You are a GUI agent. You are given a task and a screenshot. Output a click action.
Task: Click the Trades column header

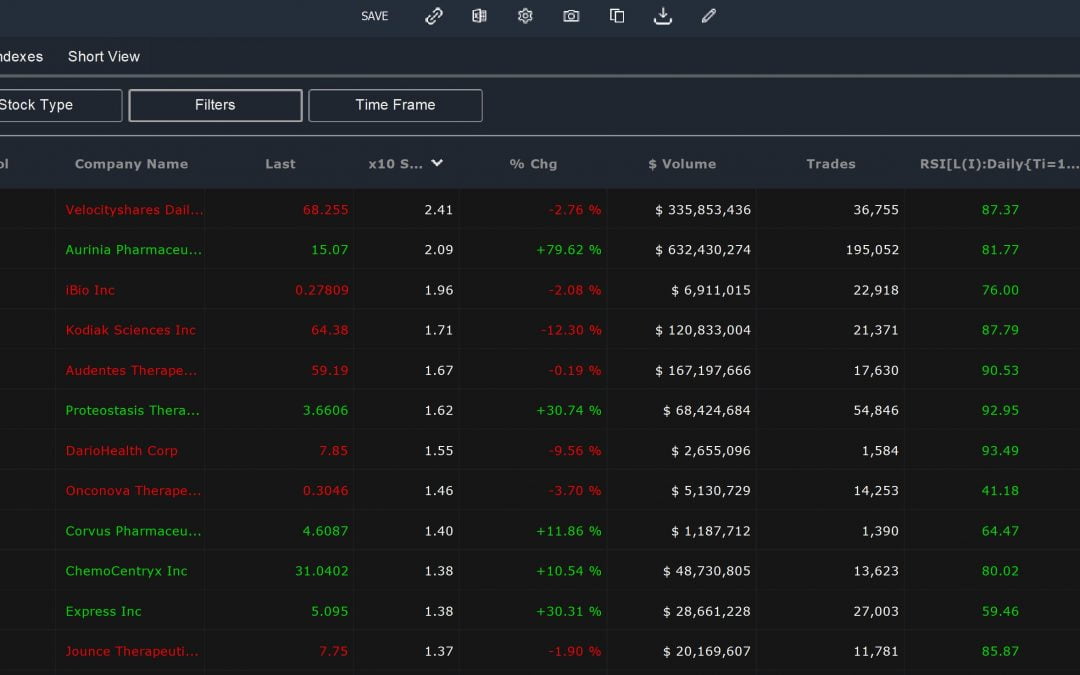point(830,164)
